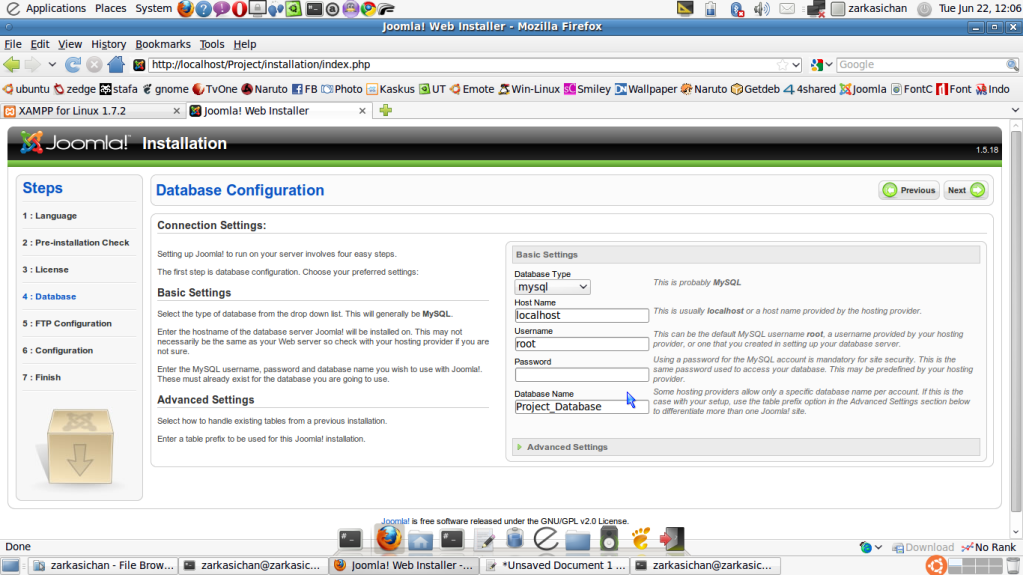Click the logout door dock icon

pos(671,539)
